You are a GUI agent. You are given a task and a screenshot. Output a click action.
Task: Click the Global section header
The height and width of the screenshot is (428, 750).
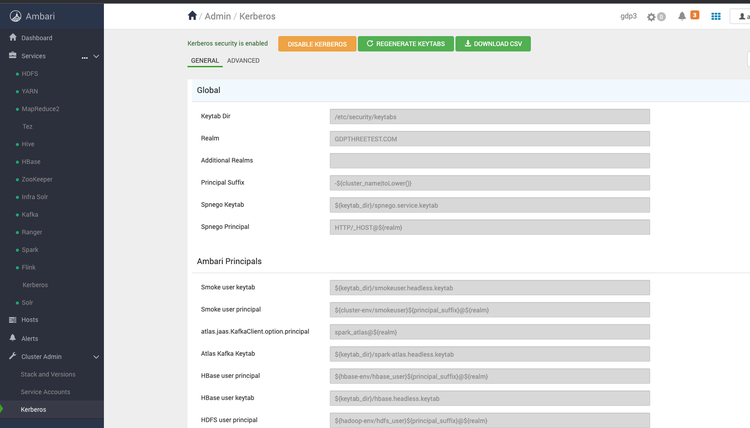pos(471,90)
